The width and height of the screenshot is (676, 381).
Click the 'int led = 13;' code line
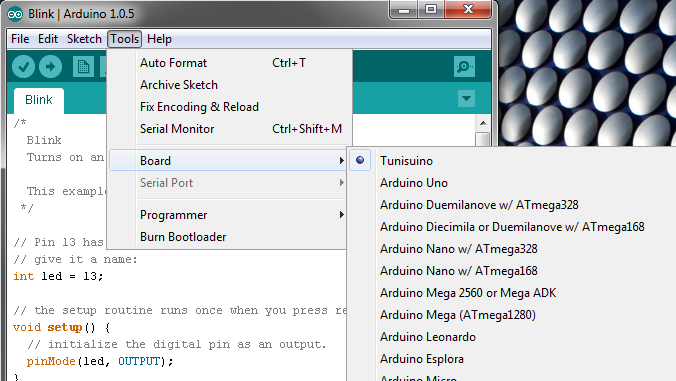pos(58,276)
